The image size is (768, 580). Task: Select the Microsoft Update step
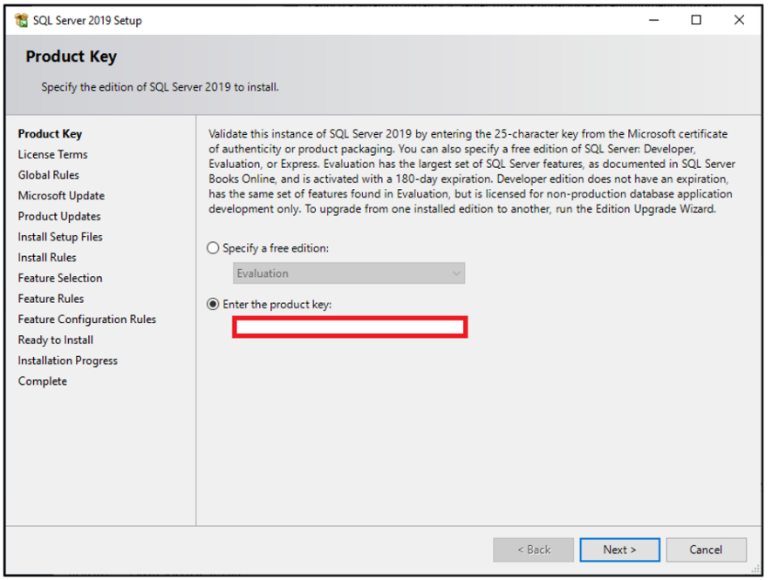61,195
